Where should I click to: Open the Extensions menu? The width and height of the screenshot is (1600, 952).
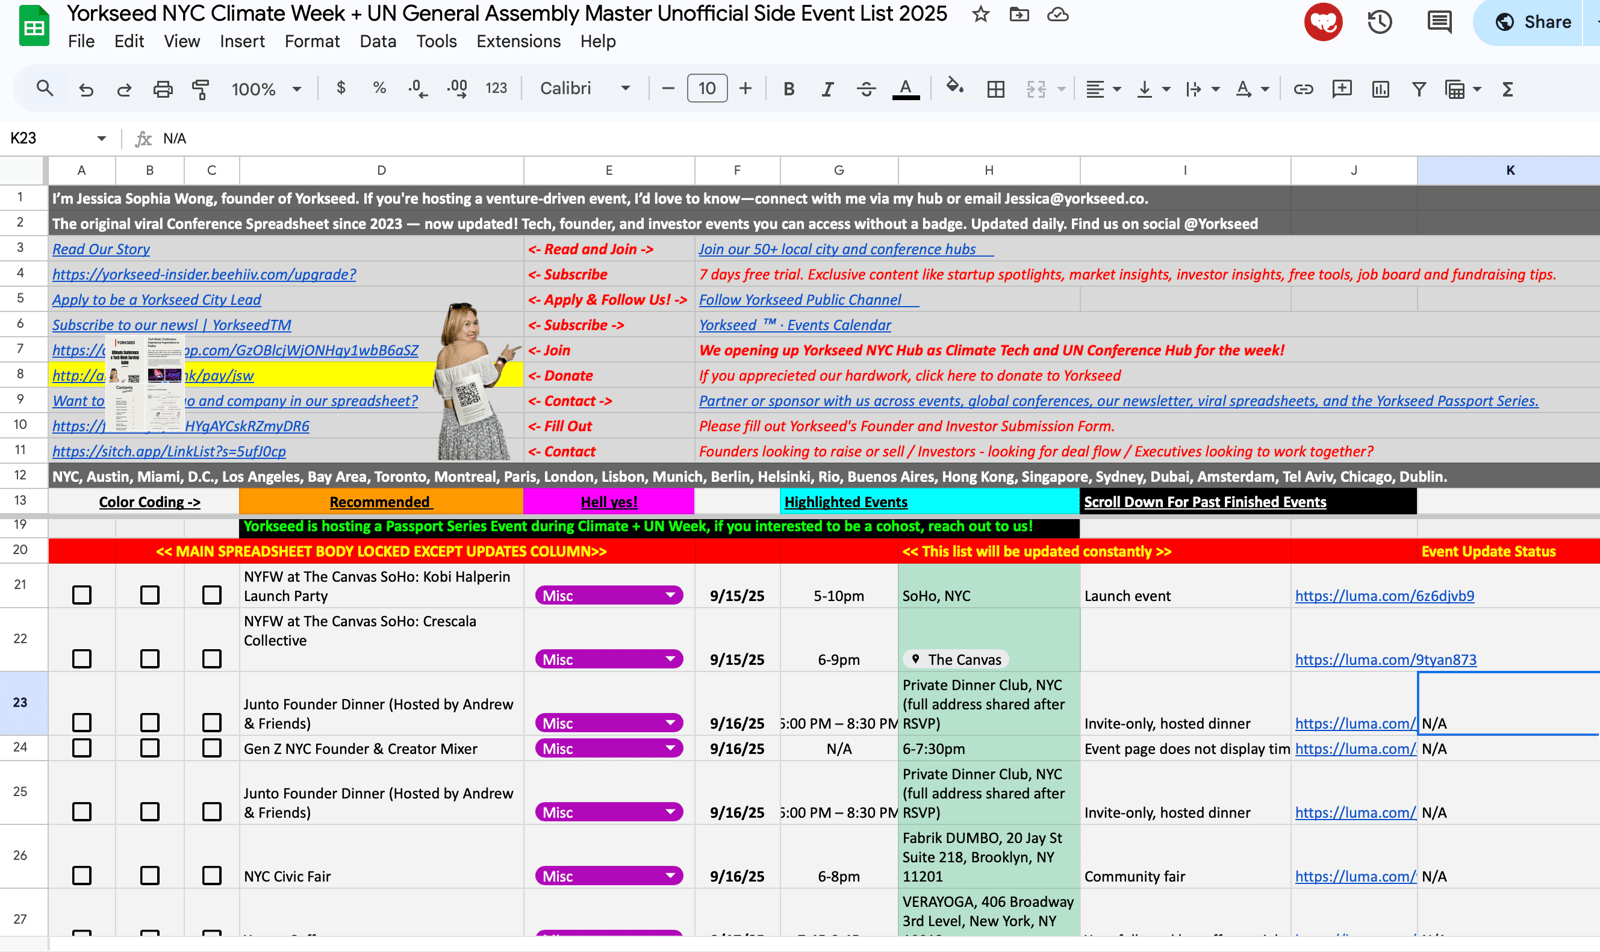[518, 41]
